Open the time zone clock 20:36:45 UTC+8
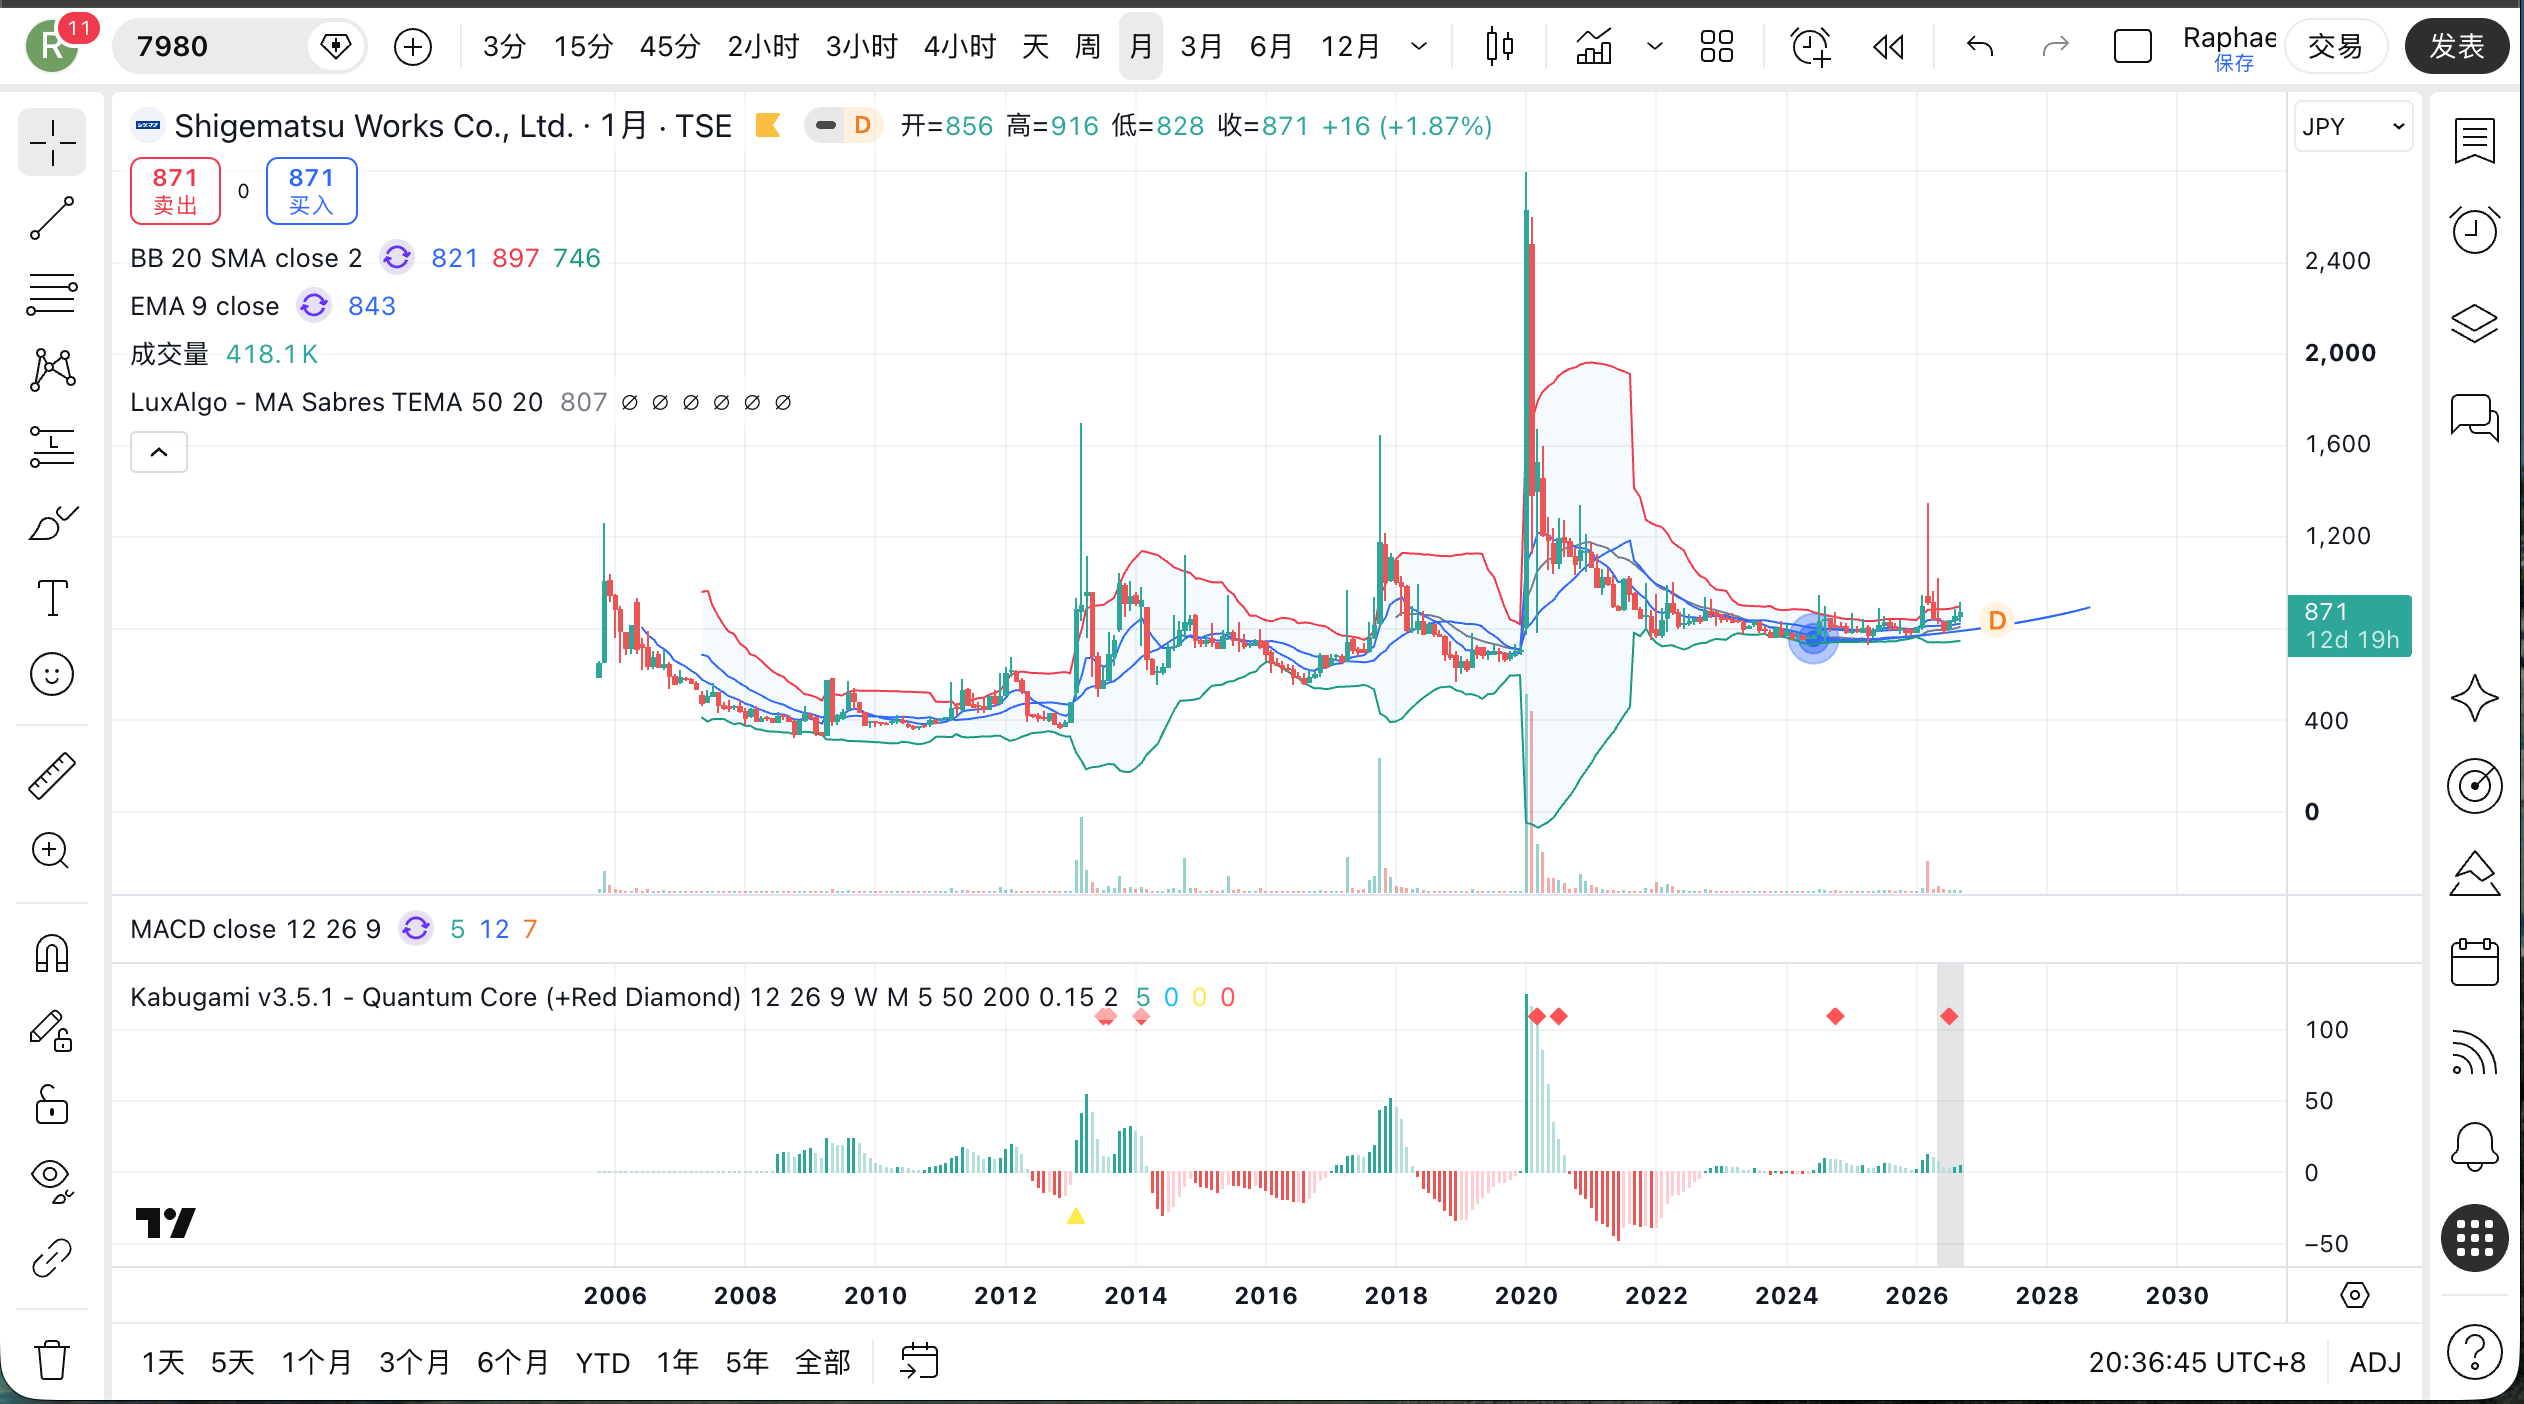The image size is (2524, 1404). (x=2197, y=1362)
